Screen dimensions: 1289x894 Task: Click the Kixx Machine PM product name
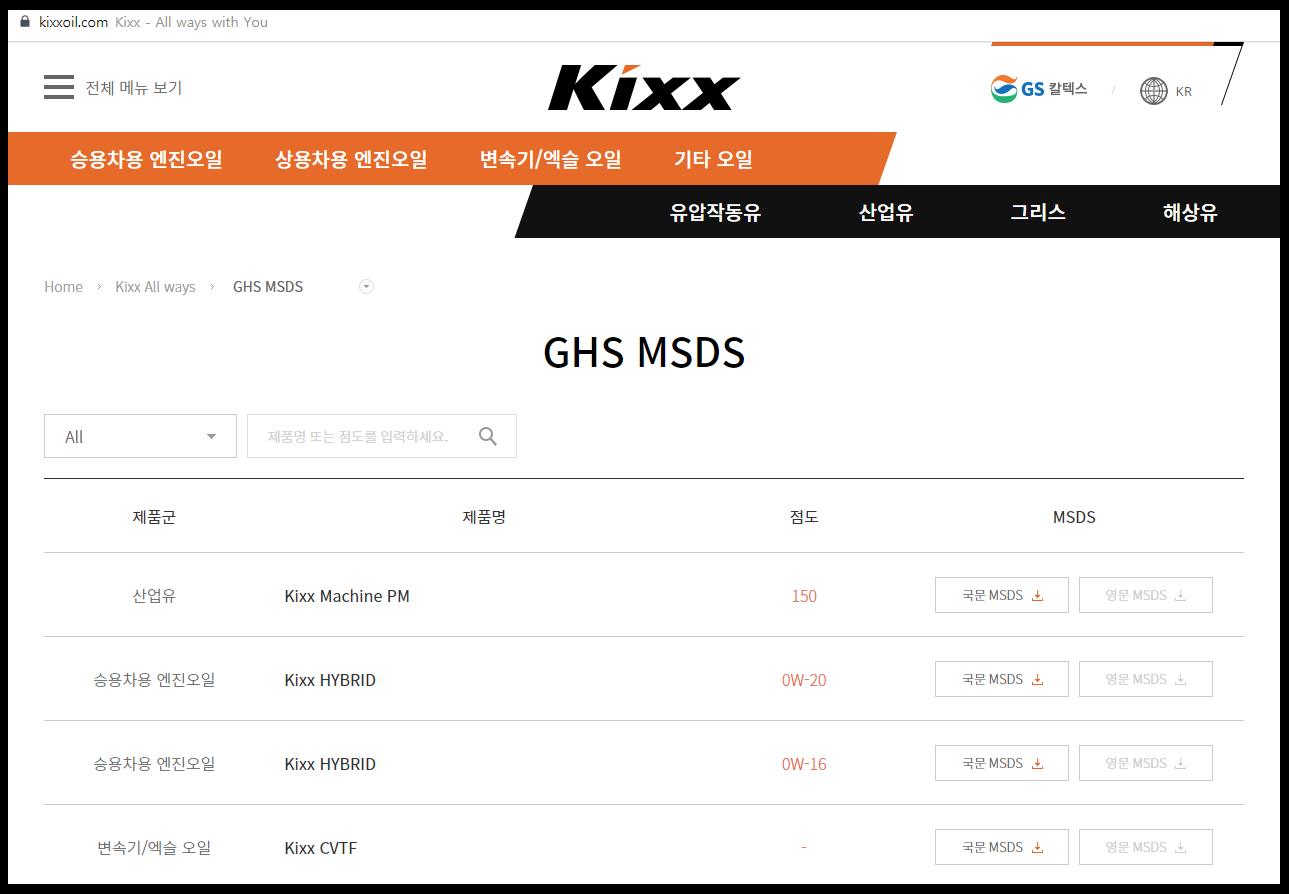[347, 596]
